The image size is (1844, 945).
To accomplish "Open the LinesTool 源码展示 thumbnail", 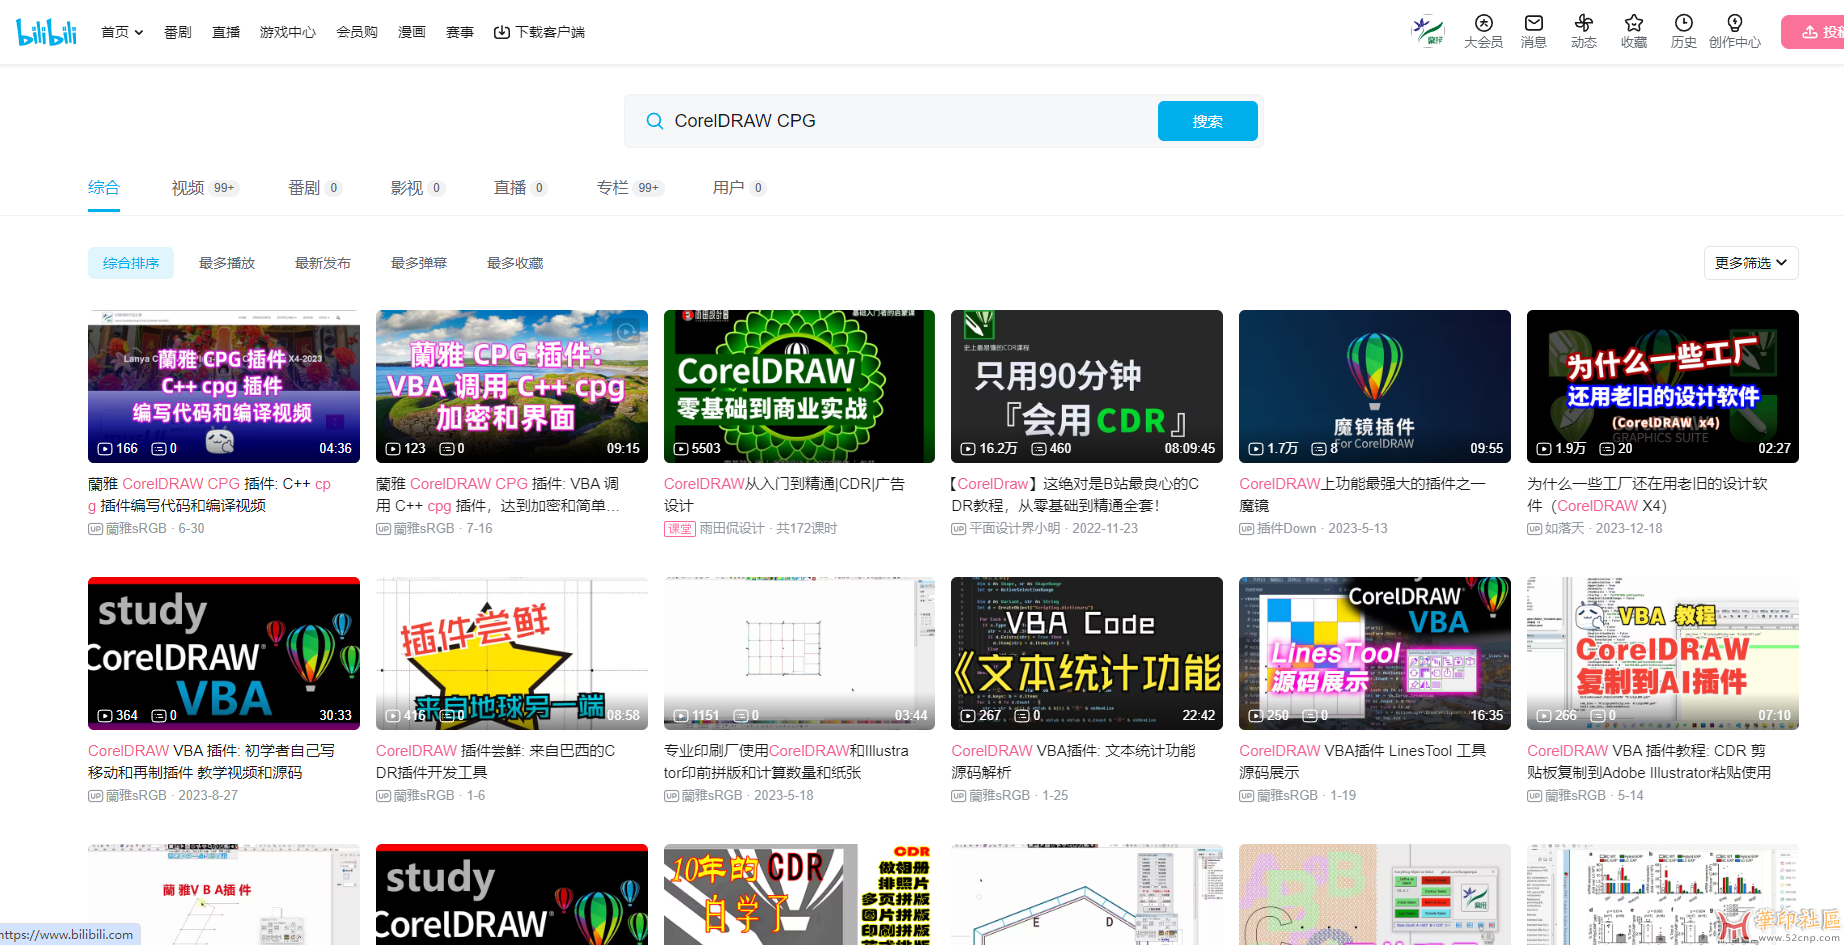I will (x=1375, y=653).
